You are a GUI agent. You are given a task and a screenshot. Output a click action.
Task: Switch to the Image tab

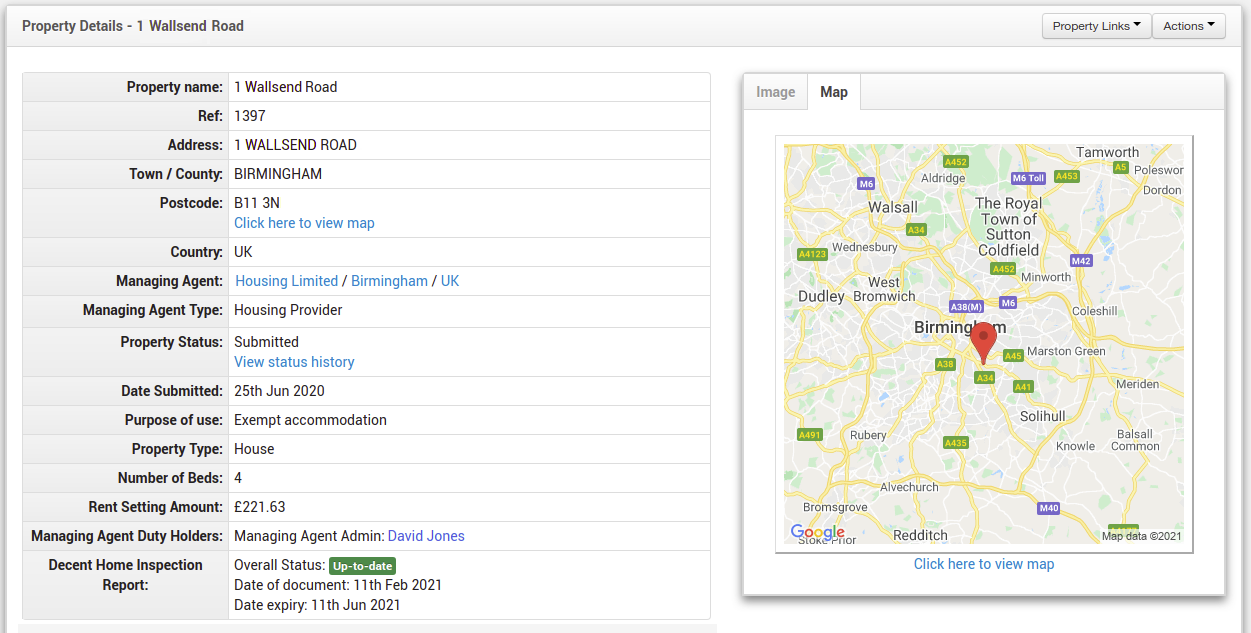tap(775, 92)
